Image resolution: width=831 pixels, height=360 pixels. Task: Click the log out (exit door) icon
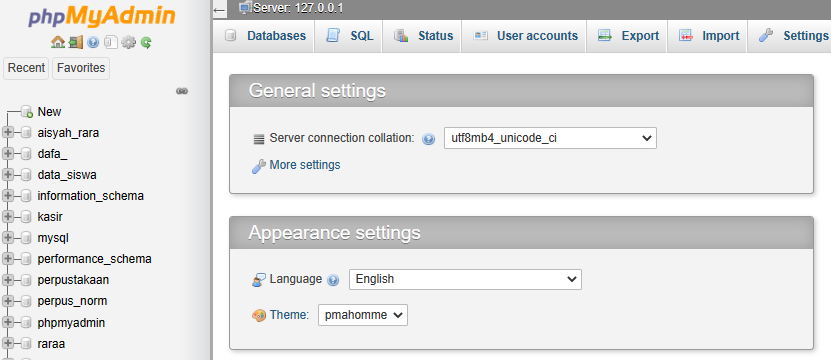pos(76,42)
